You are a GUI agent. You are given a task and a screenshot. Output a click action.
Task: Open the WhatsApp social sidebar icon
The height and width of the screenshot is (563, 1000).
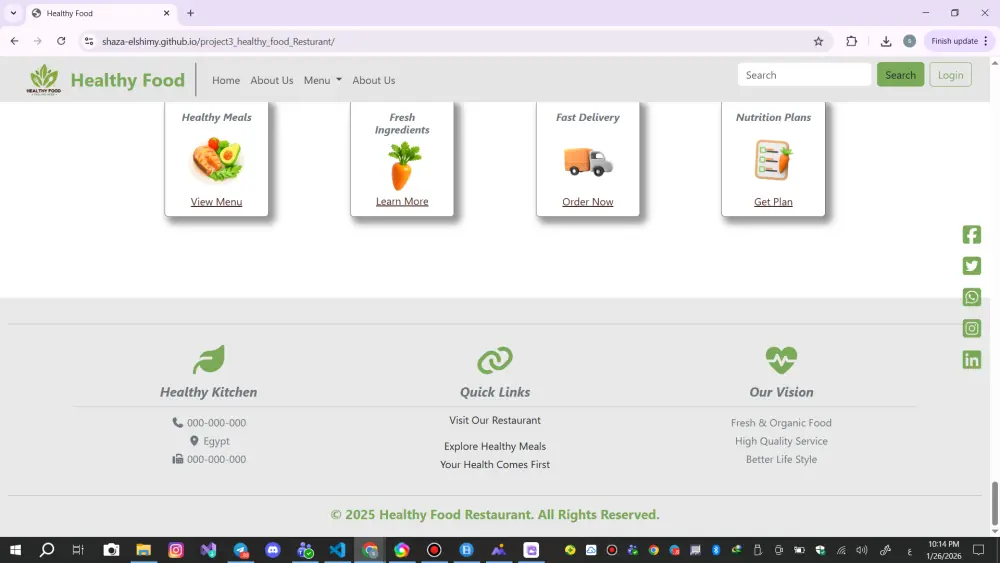[971, 297]
